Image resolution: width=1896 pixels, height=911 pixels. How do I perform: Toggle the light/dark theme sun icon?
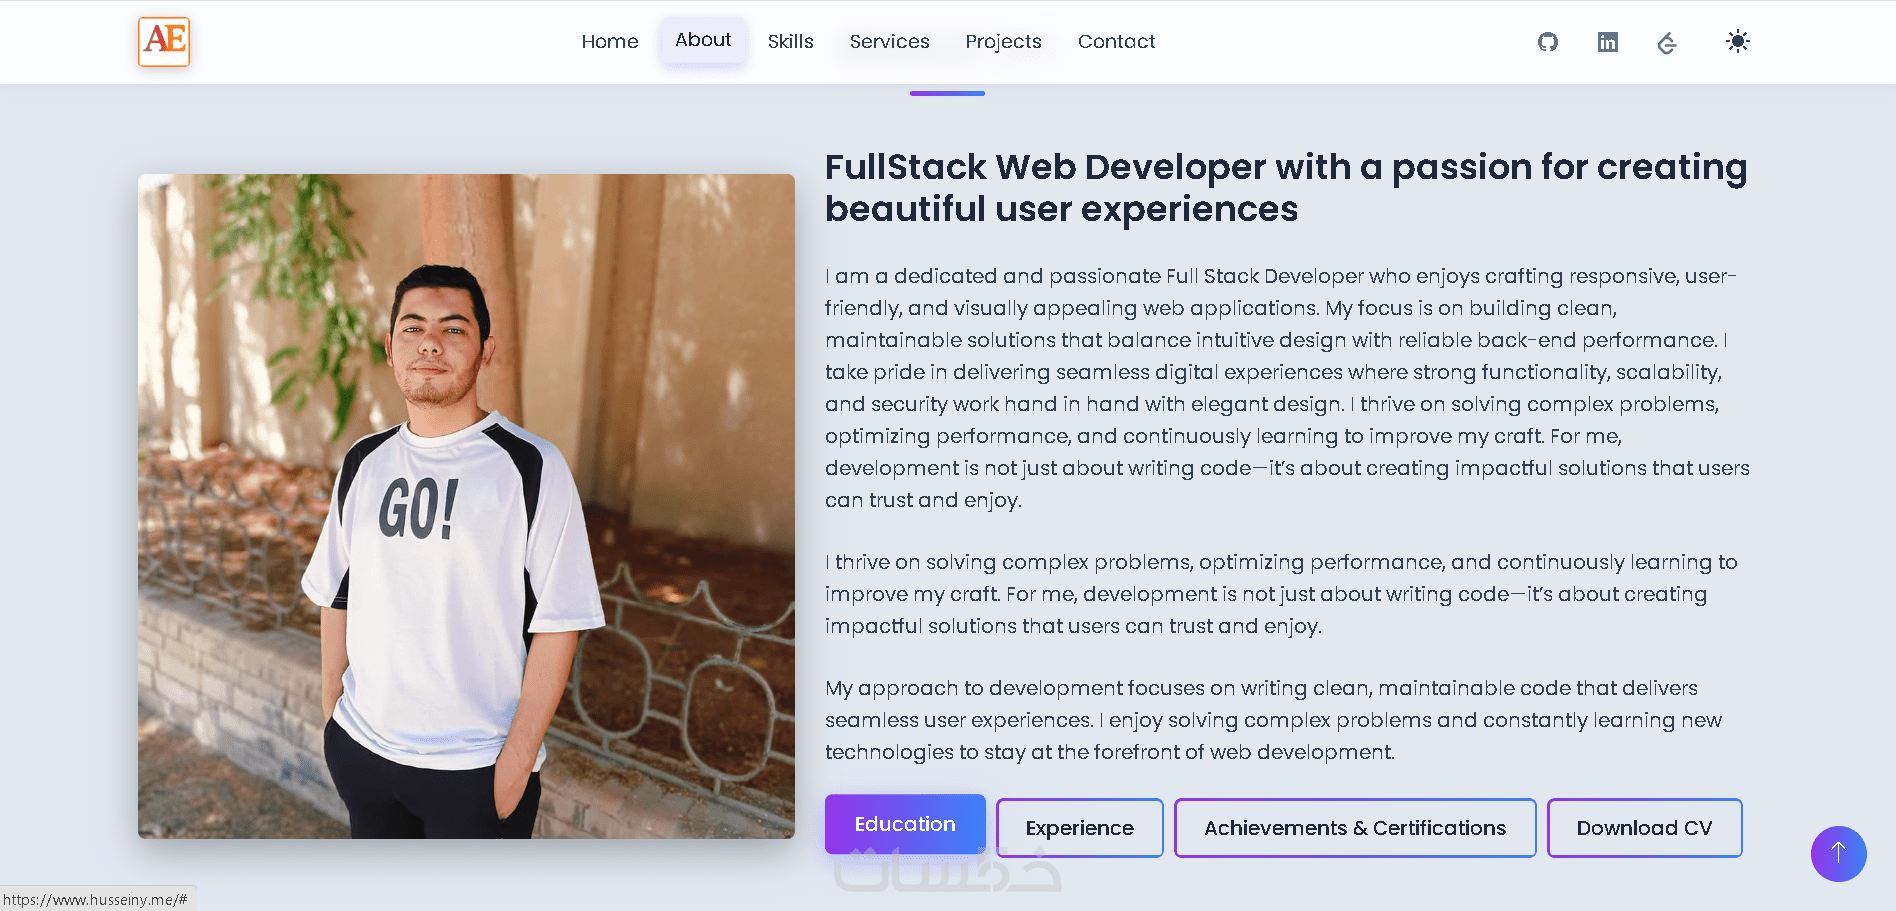pos(1738,42)
